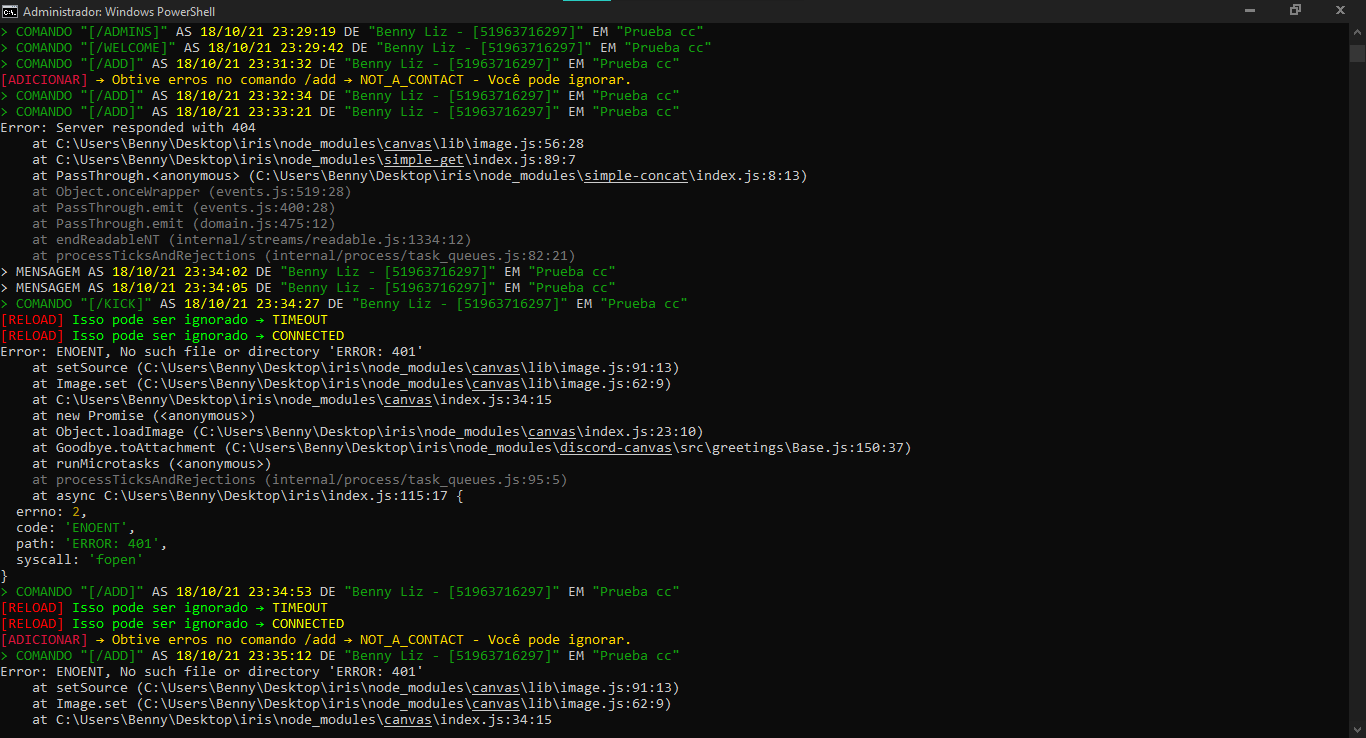The width and height of the screenshot is (1366, 738).
Task: Click the restore/maximize icon on the title bar
Action: (x=1295, y=11)
